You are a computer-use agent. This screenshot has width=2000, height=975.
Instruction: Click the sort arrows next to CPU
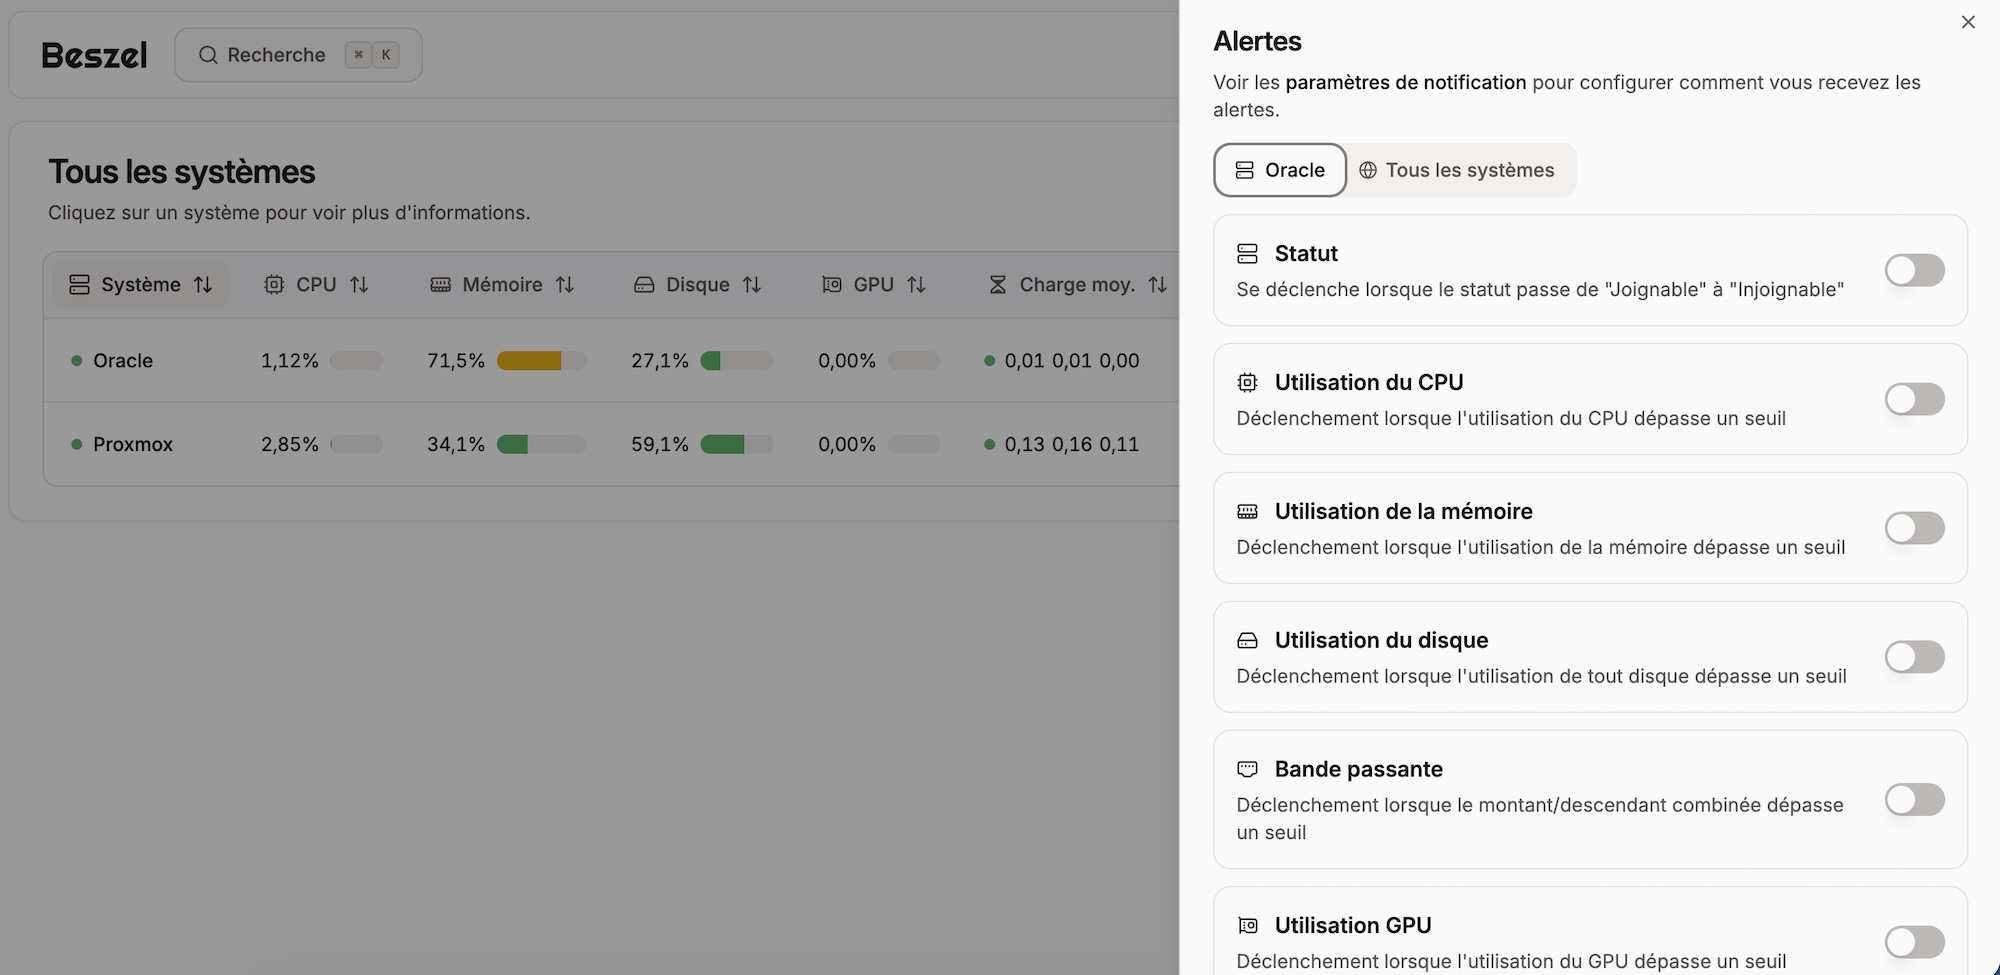(x=359, y=285)
